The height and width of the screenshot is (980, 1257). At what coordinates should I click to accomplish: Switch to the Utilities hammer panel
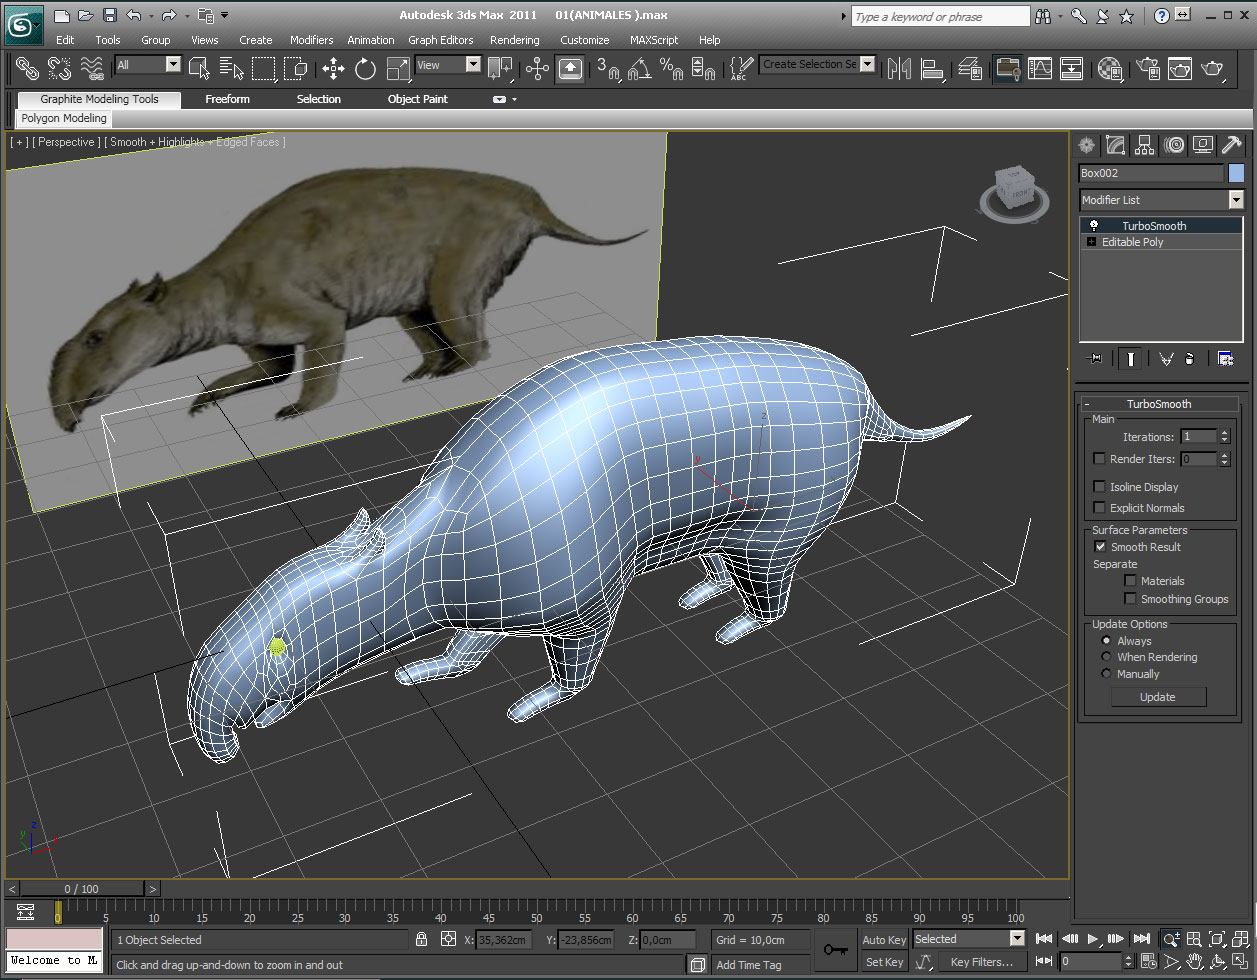1232,145
